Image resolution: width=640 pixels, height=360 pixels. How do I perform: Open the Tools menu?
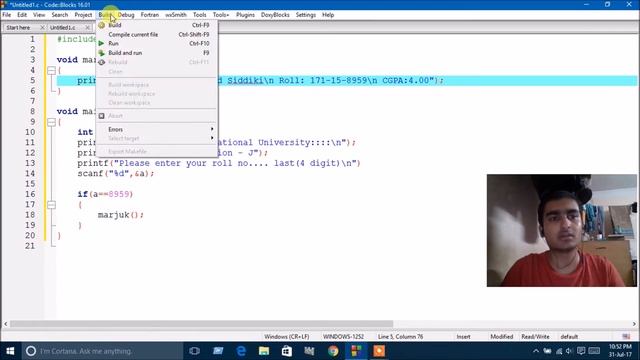tap(200, 15)
